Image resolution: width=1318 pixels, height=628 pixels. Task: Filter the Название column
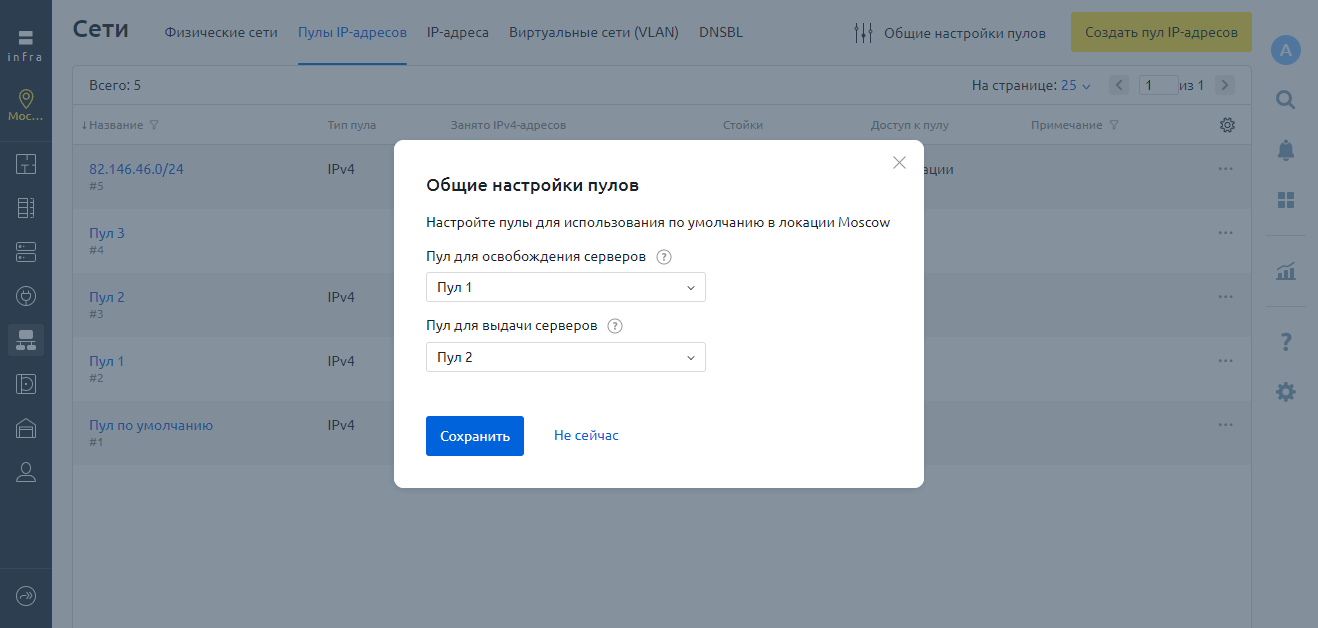point(154,126)
